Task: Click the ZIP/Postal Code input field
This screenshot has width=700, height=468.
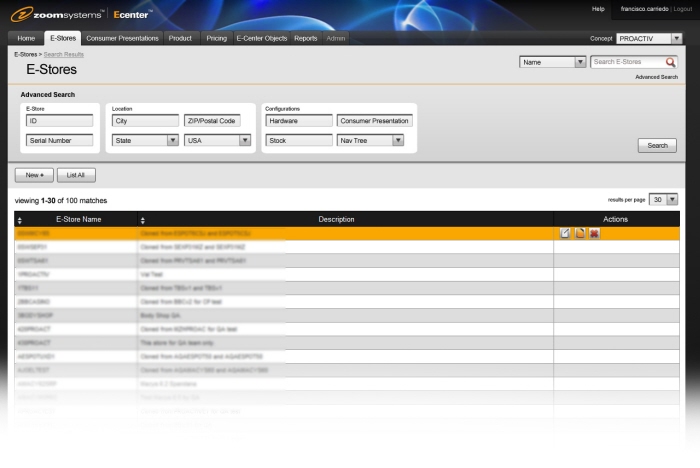Action: (212, 121)
